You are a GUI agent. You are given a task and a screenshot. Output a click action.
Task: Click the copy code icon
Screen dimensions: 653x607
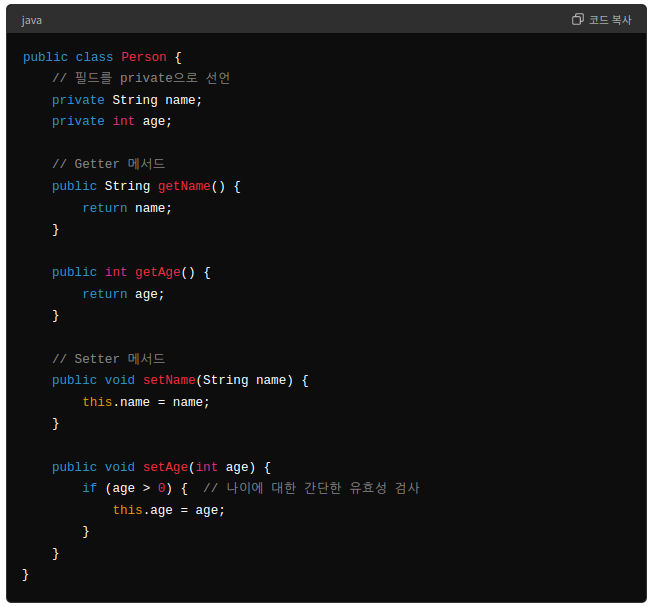pos(577,19)
